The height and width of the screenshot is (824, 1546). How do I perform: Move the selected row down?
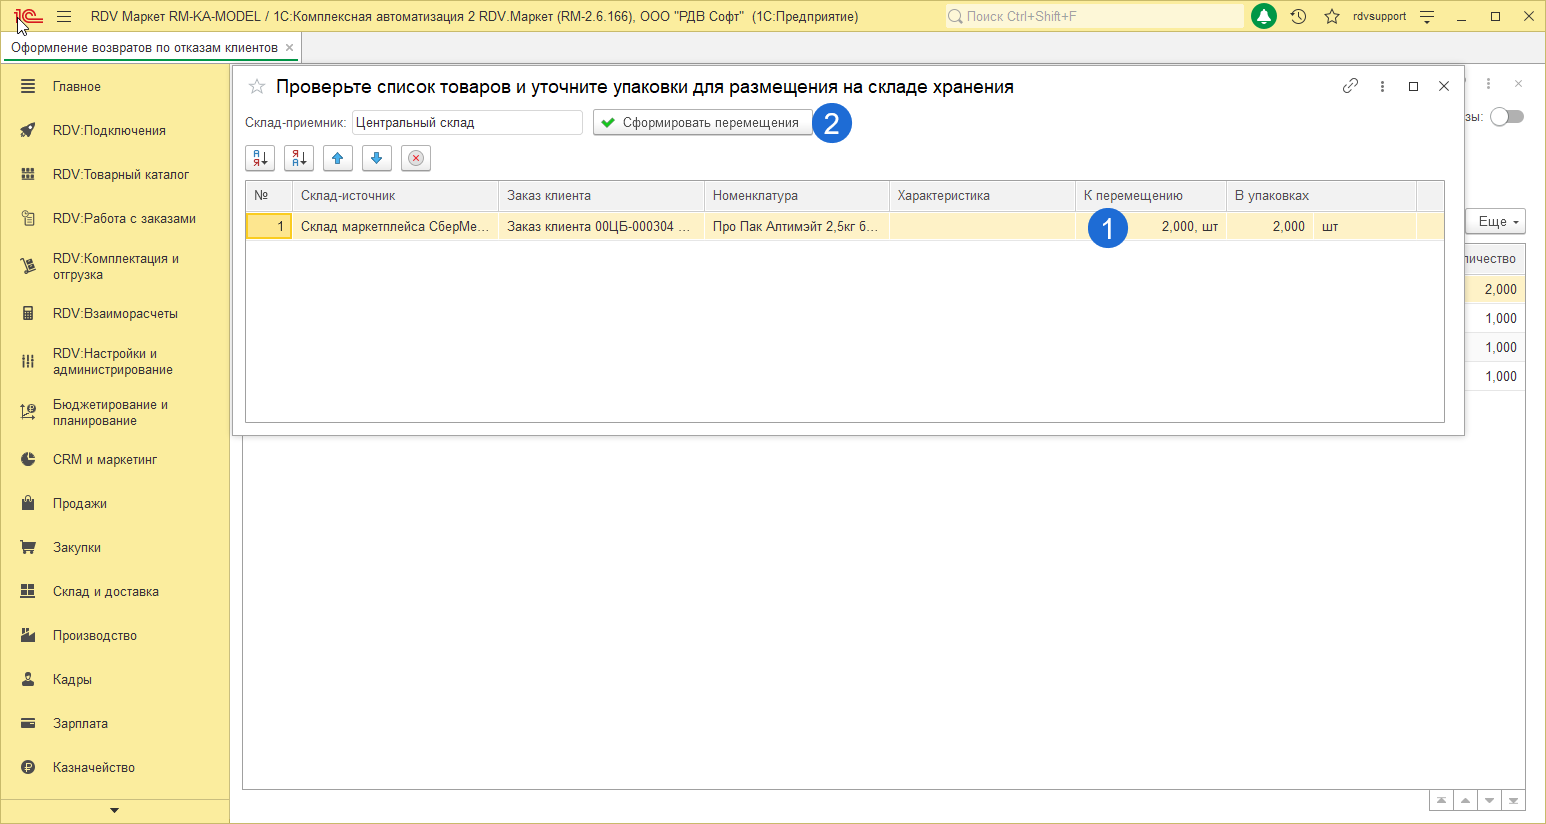377,158
